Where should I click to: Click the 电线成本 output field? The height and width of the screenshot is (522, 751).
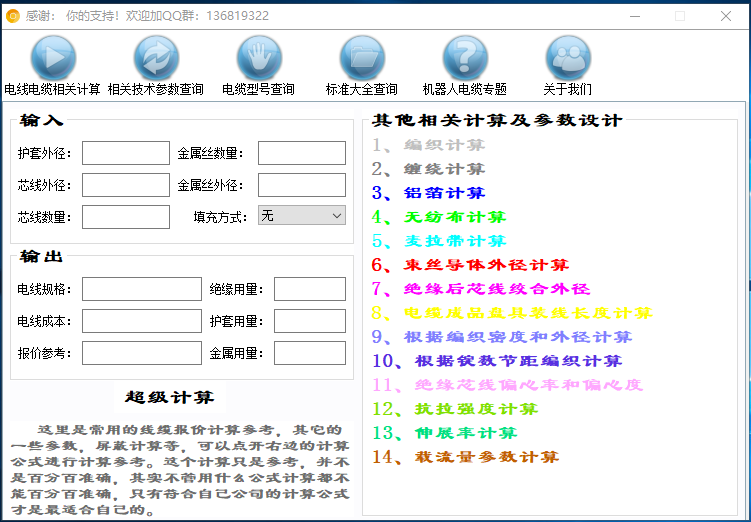pos(141,321)
